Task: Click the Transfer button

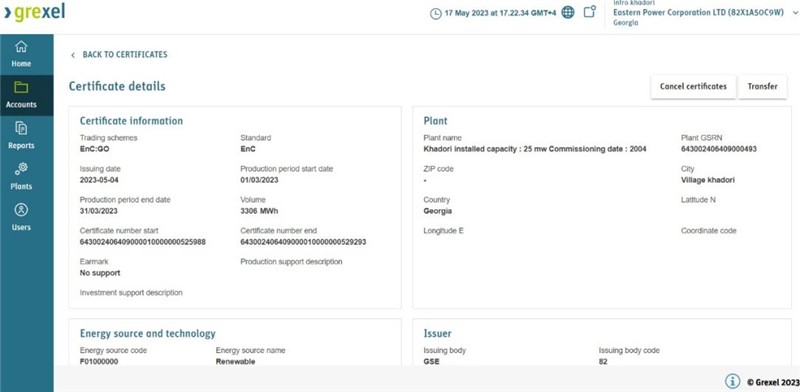Action: pyautogui.click(x=762, y=87)
